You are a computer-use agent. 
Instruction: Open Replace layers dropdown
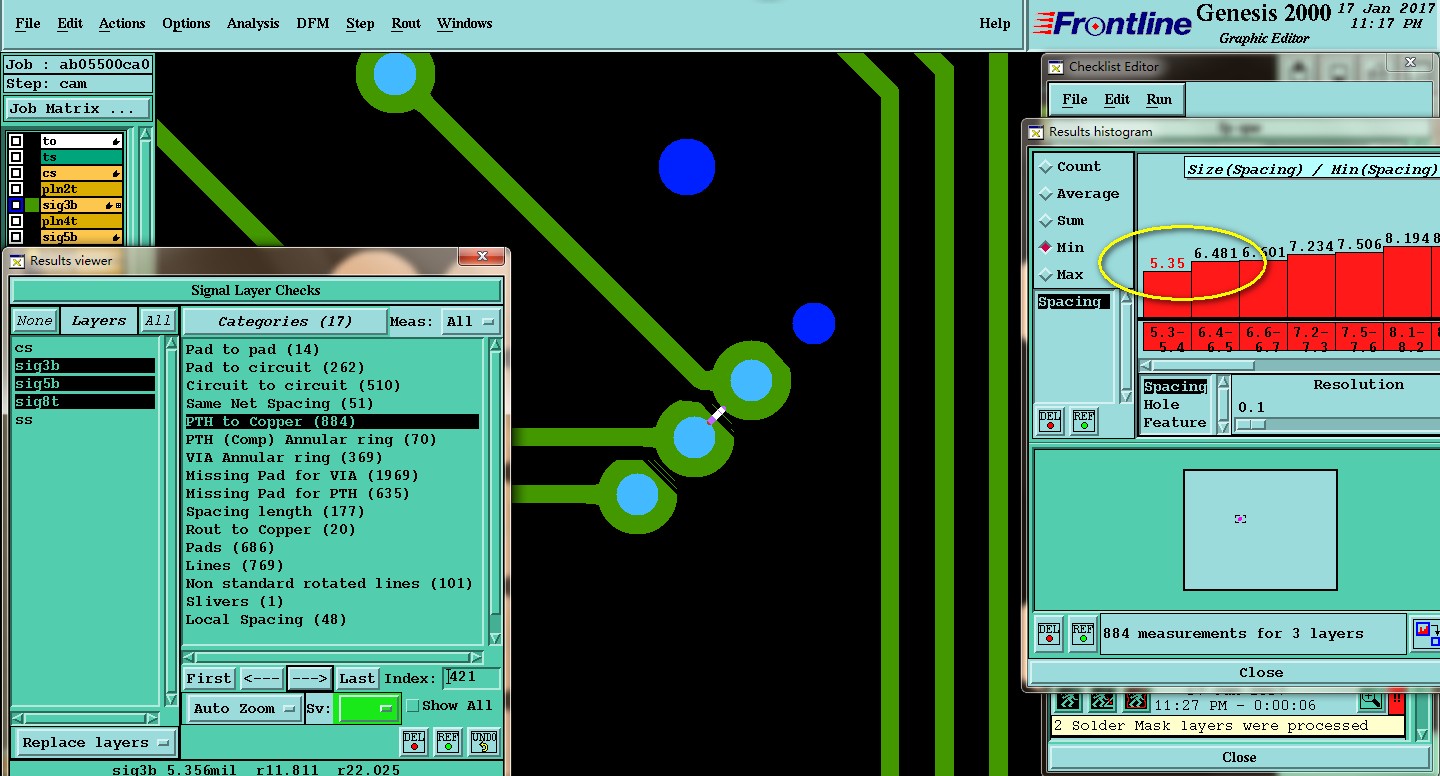95,742
